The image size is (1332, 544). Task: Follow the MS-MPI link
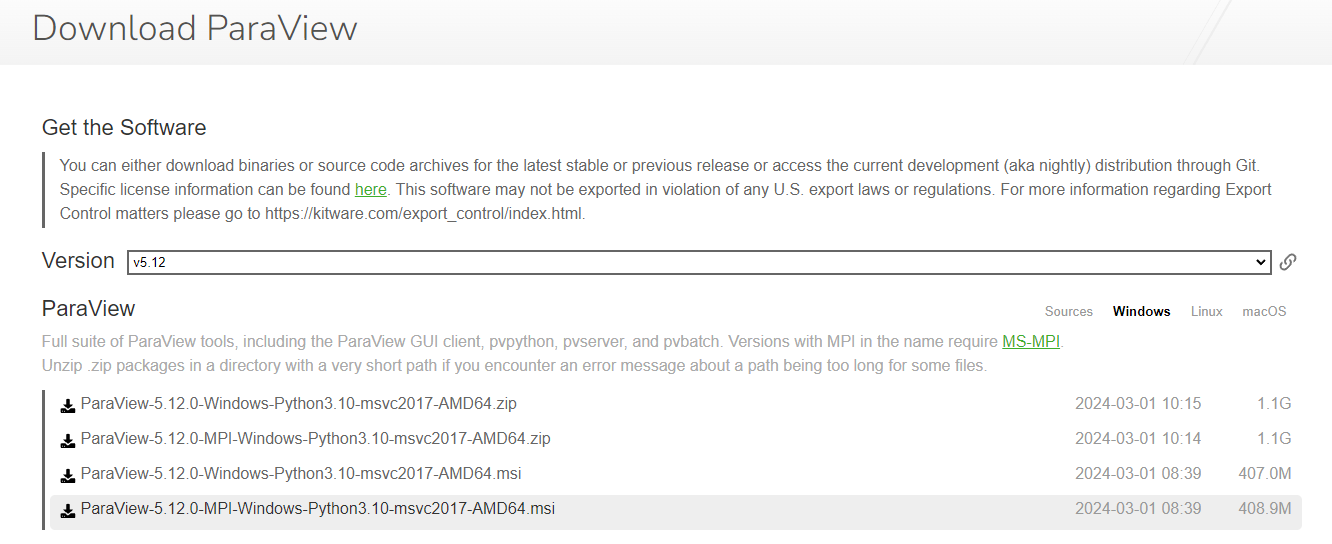(1030, 342)
